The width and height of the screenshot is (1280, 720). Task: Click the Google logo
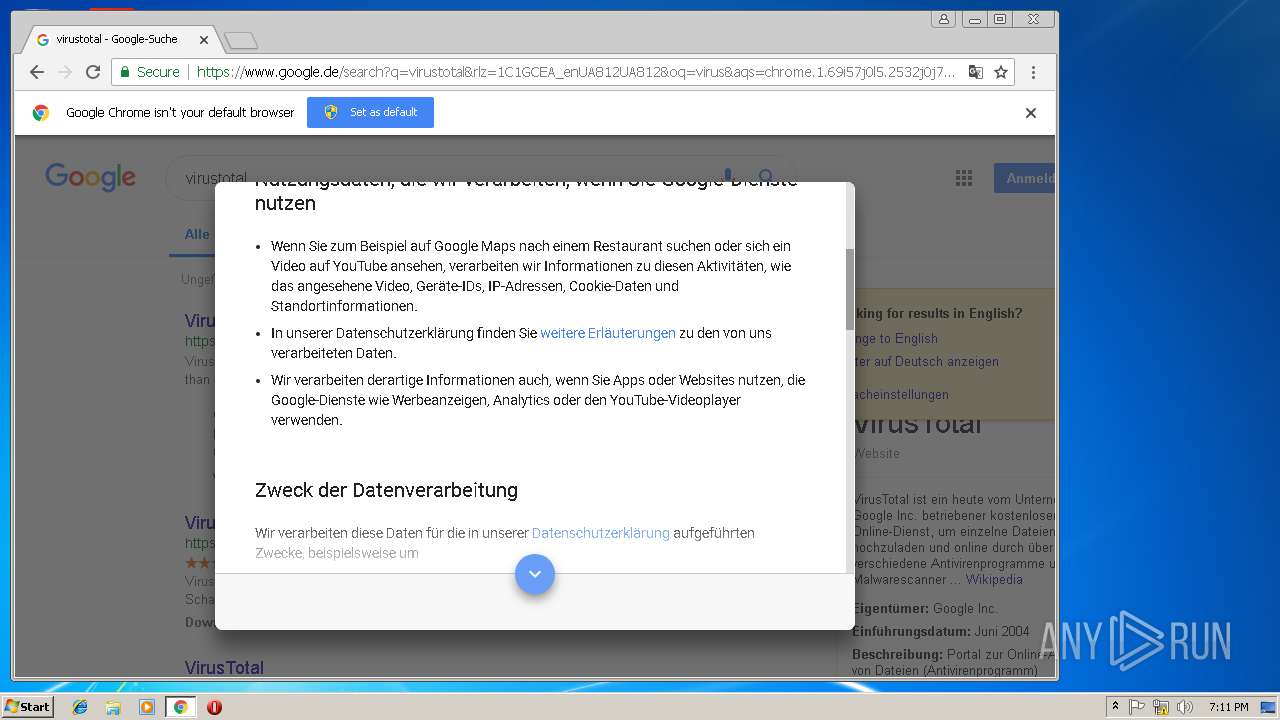[90, 178]
